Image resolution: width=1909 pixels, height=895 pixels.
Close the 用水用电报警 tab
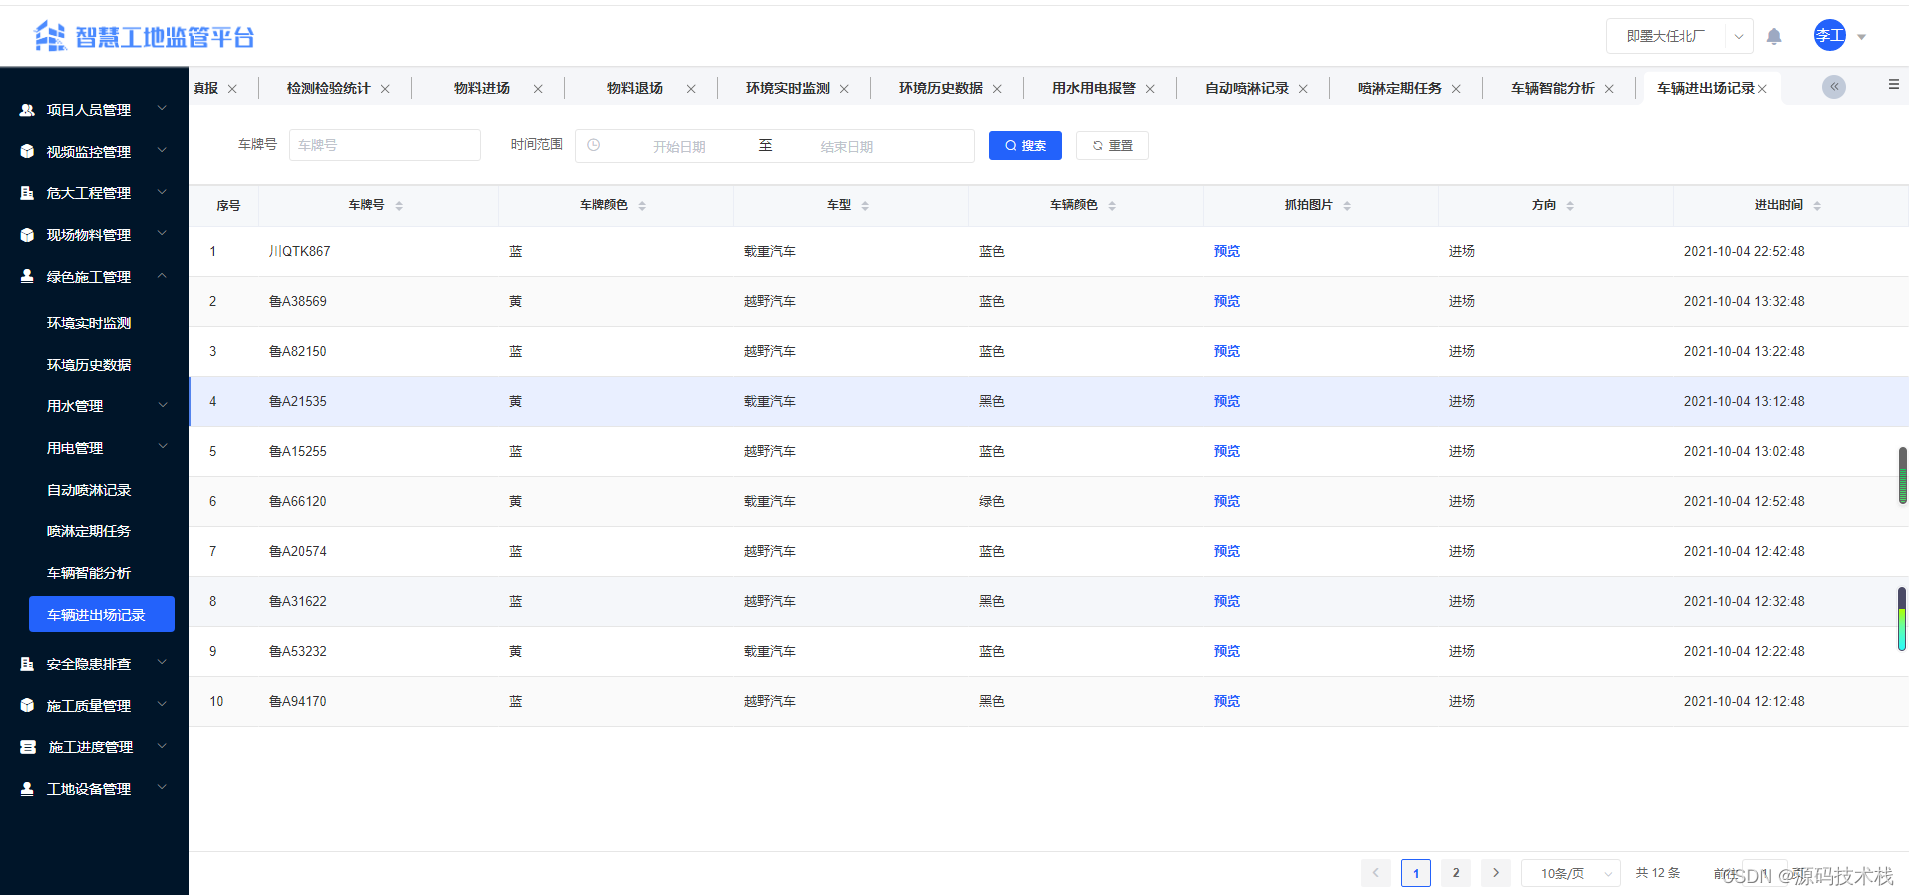tap(1150, 89)
